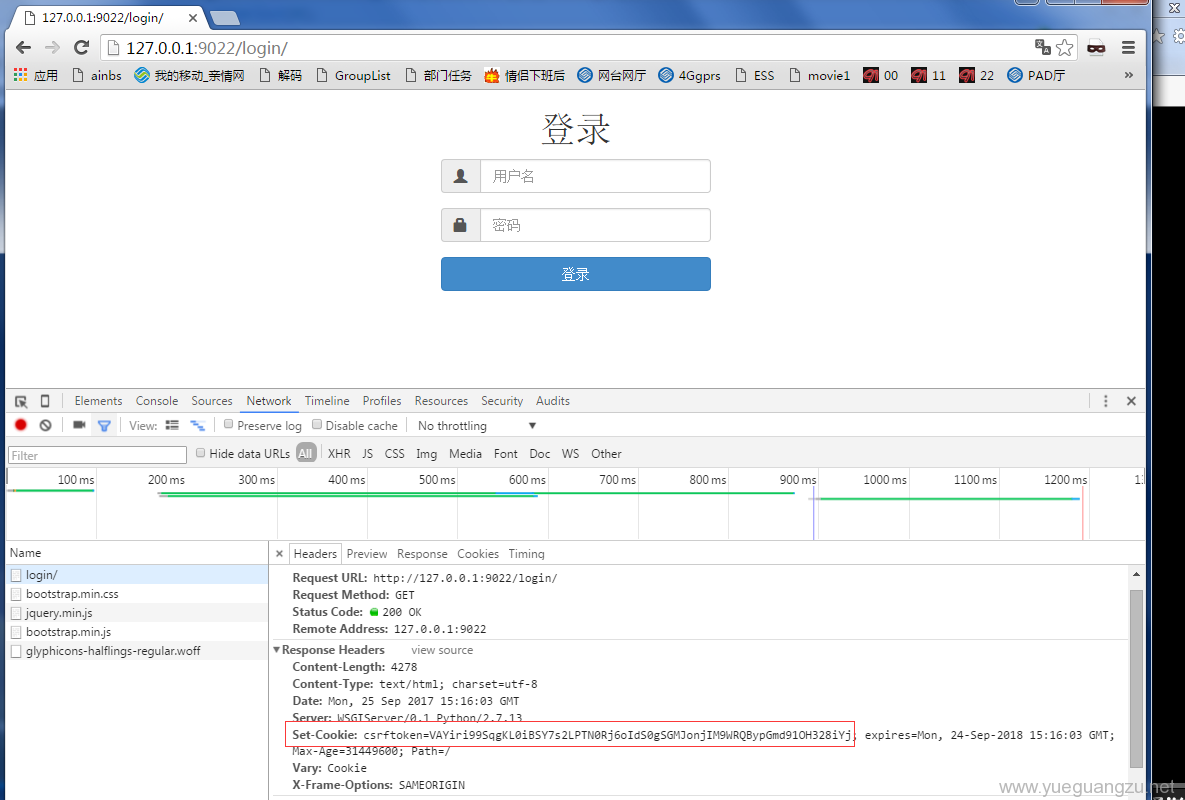
Task: Open the Sources panel
Action: 212,401
